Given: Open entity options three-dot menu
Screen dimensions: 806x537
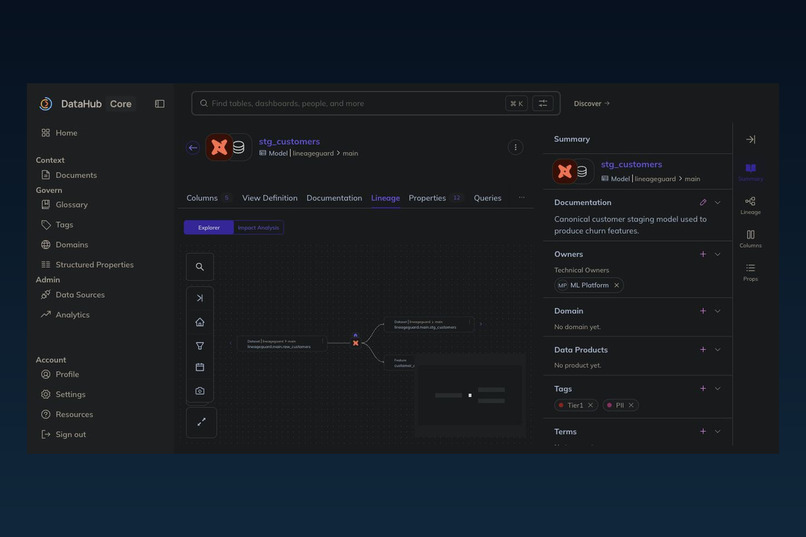Looking at the screenshot, I should point(516,147).
